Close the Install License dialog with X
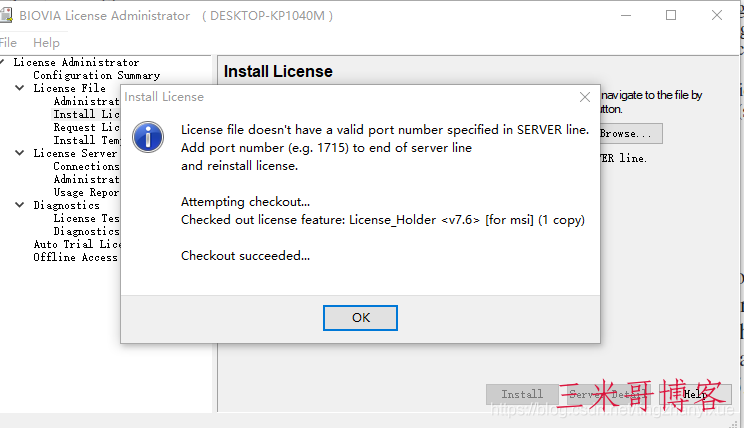This screenshot has height=428, width=744. (585, 97)
